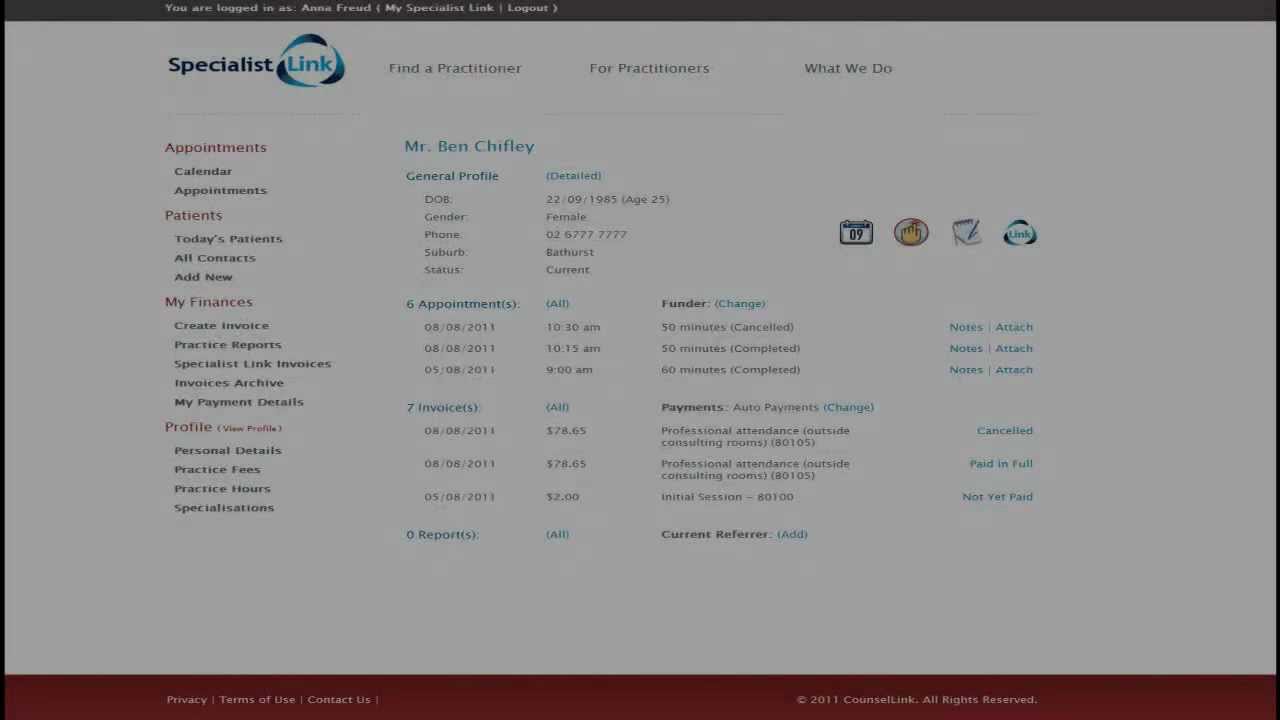Click the Bathurst suburb value
The height and width of the screenshot is (720, 1280).
click(x=570, y=252)
